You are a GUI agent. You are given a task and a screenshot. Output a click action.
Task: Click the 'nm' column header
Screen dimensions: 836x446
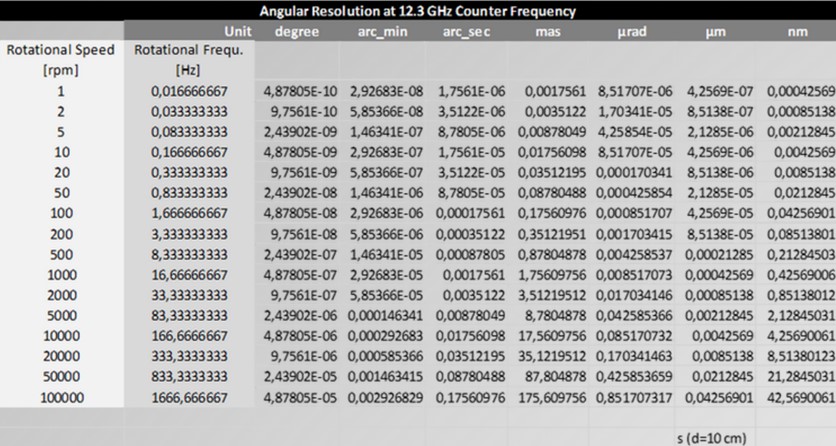[797, 31]
